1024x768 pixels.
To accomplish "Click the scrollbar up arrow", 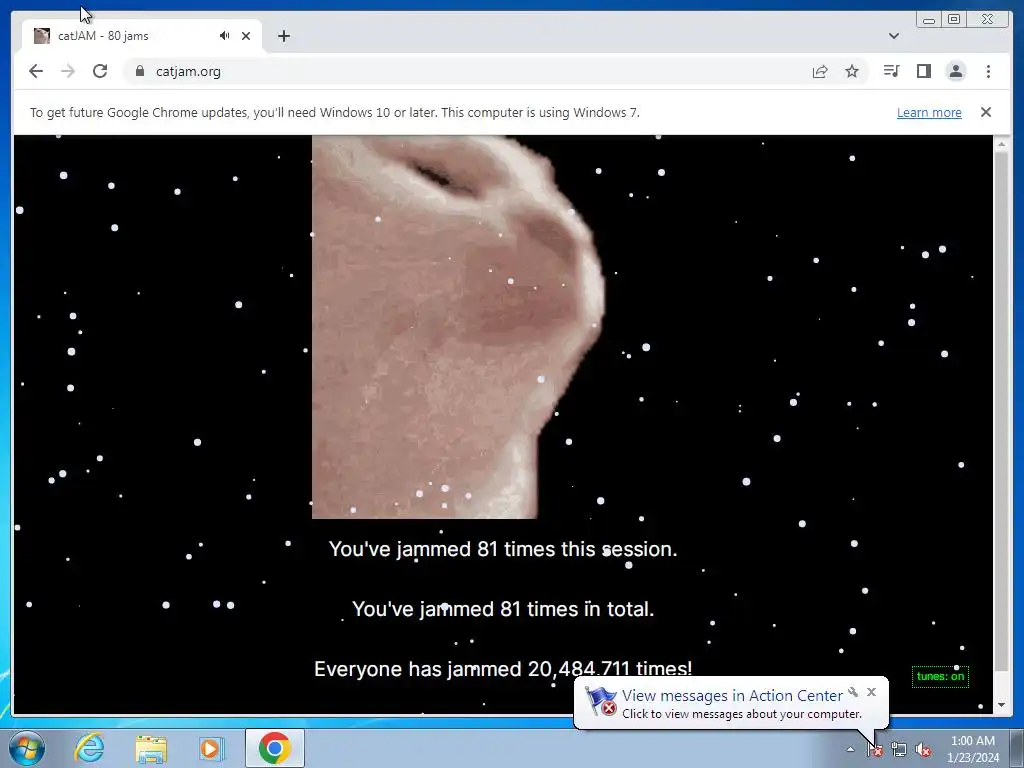I will click(x=1001, y=144).
